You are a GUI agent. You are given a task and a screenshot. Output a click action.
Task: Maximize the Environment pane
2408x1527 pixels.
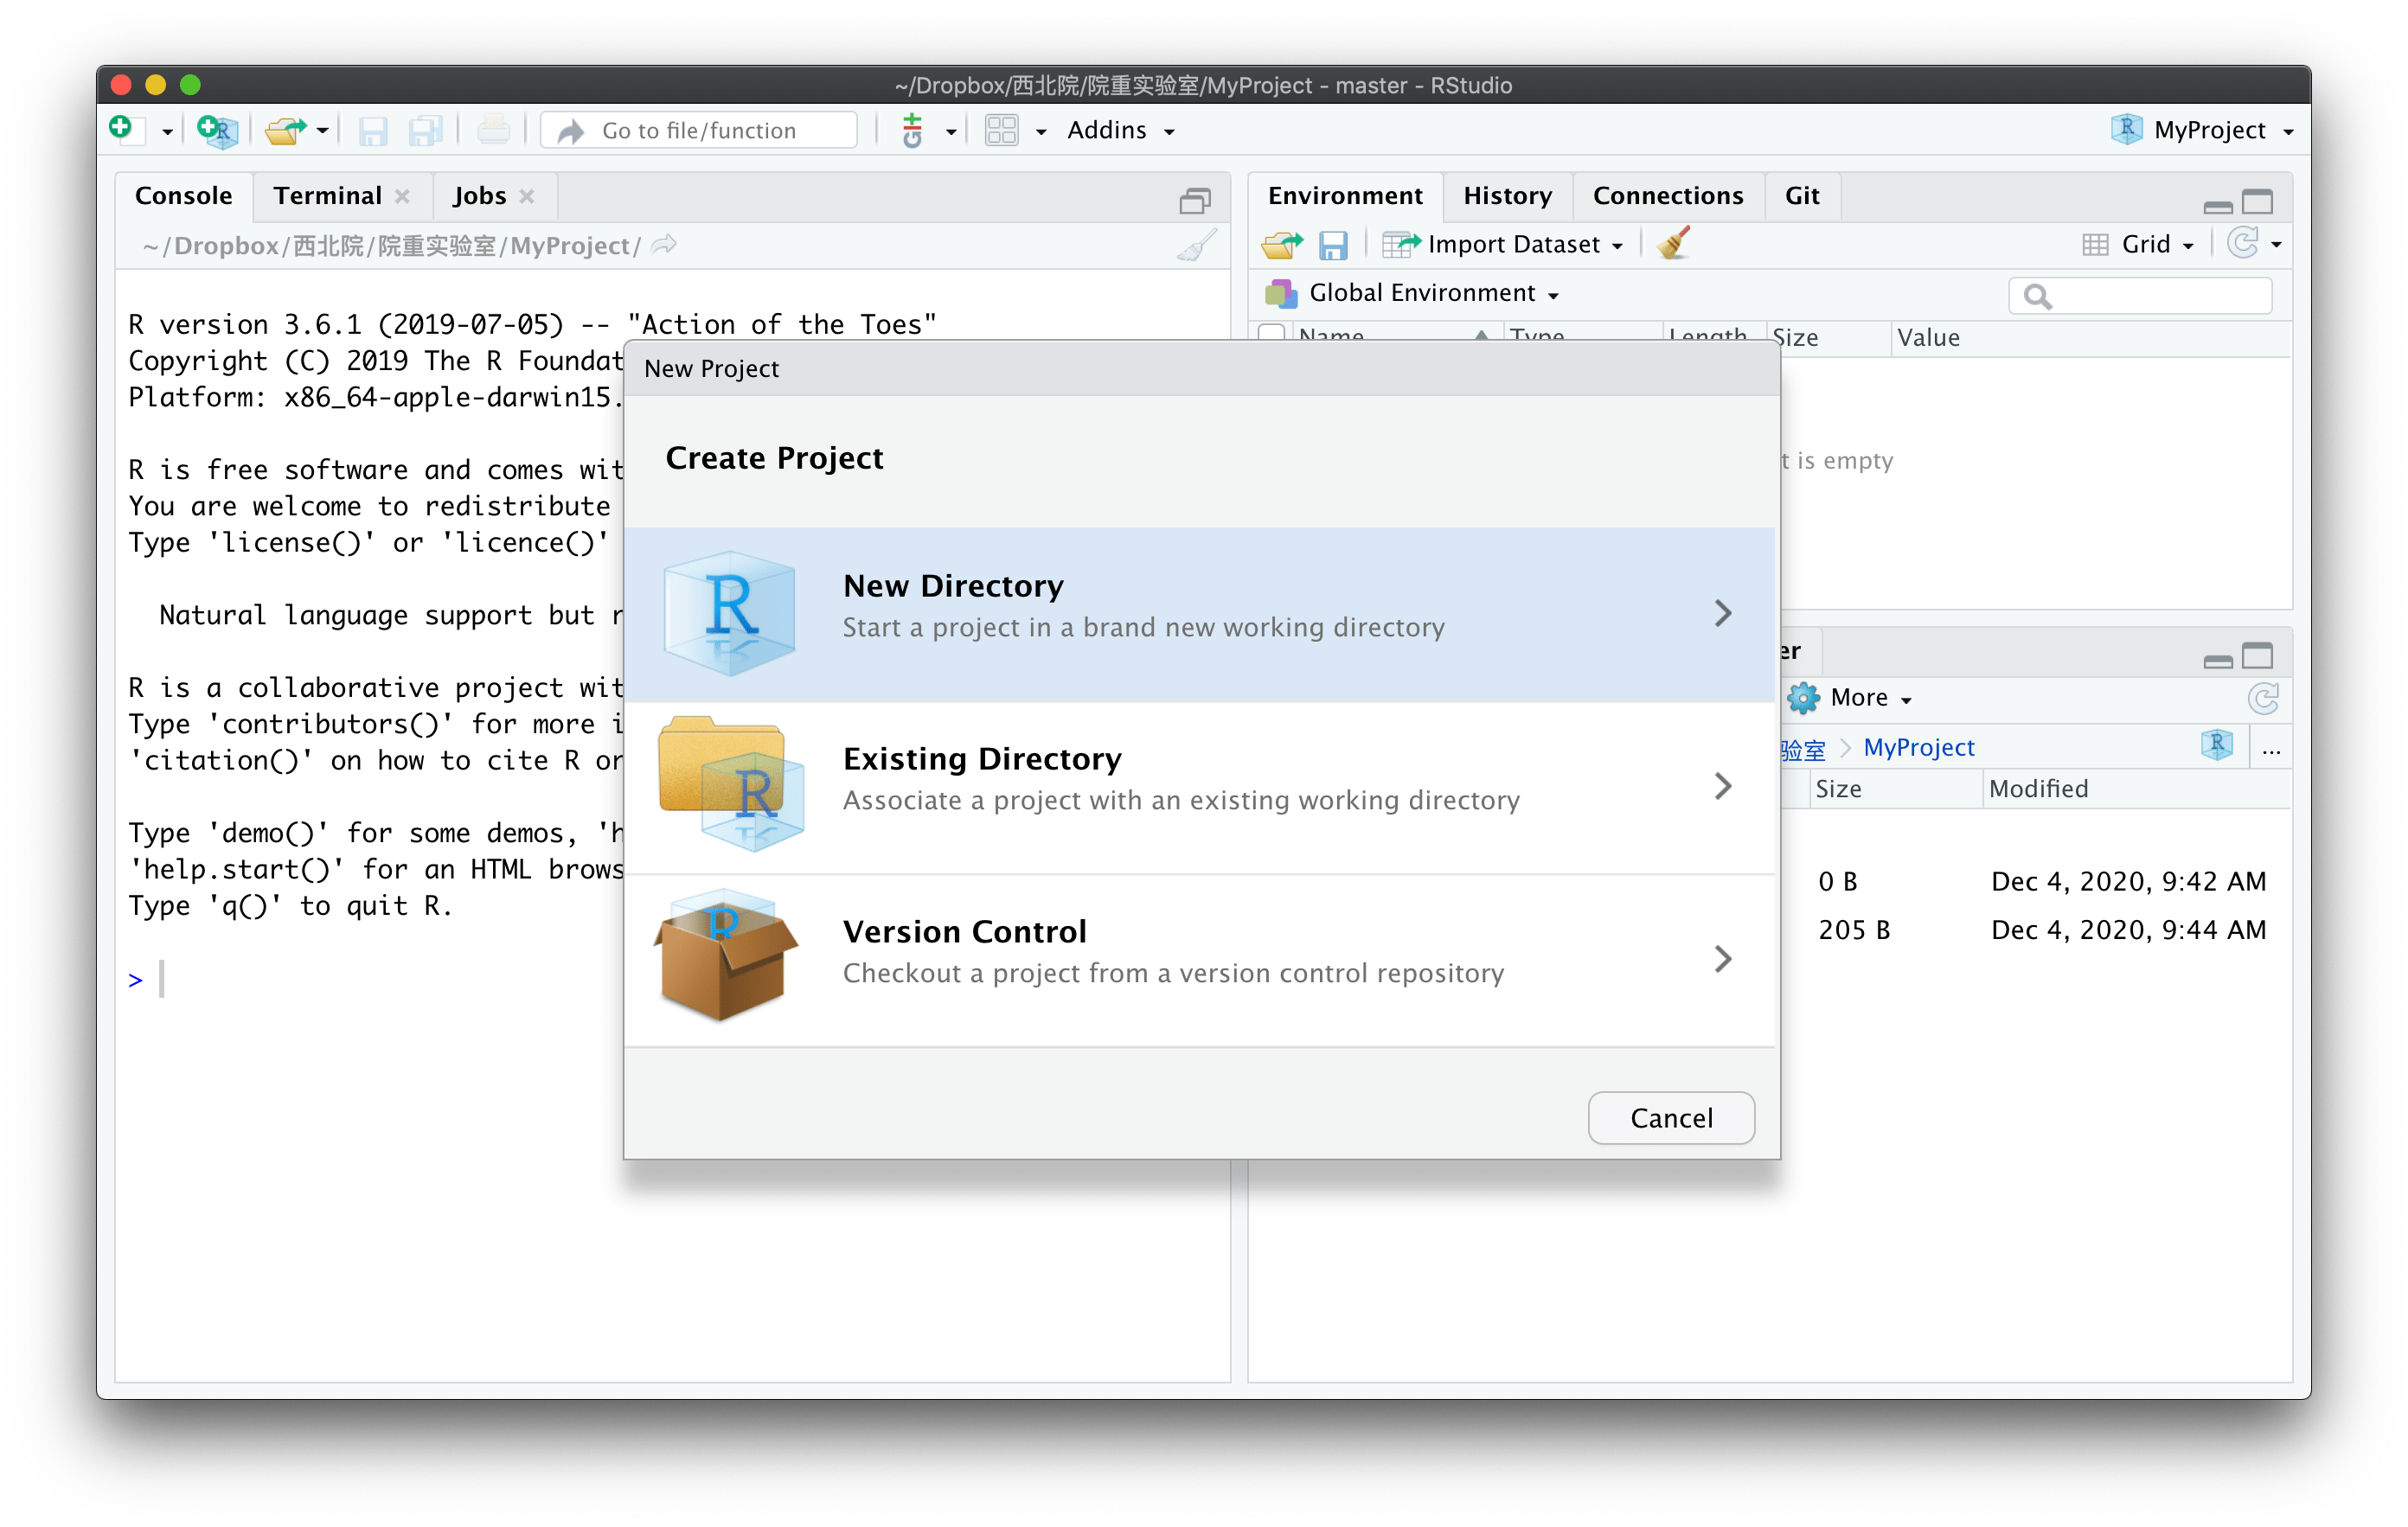(2257, 202)
